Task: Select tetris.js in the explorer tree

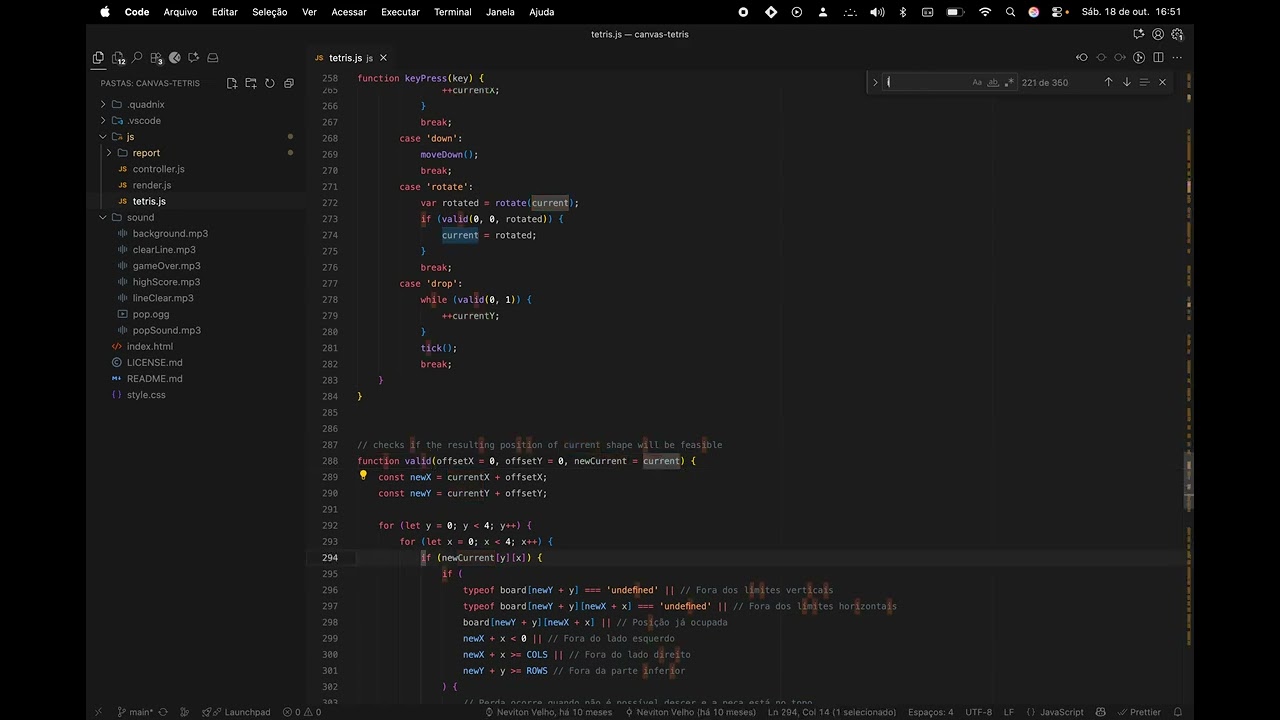Action: (x=149, y=201)
